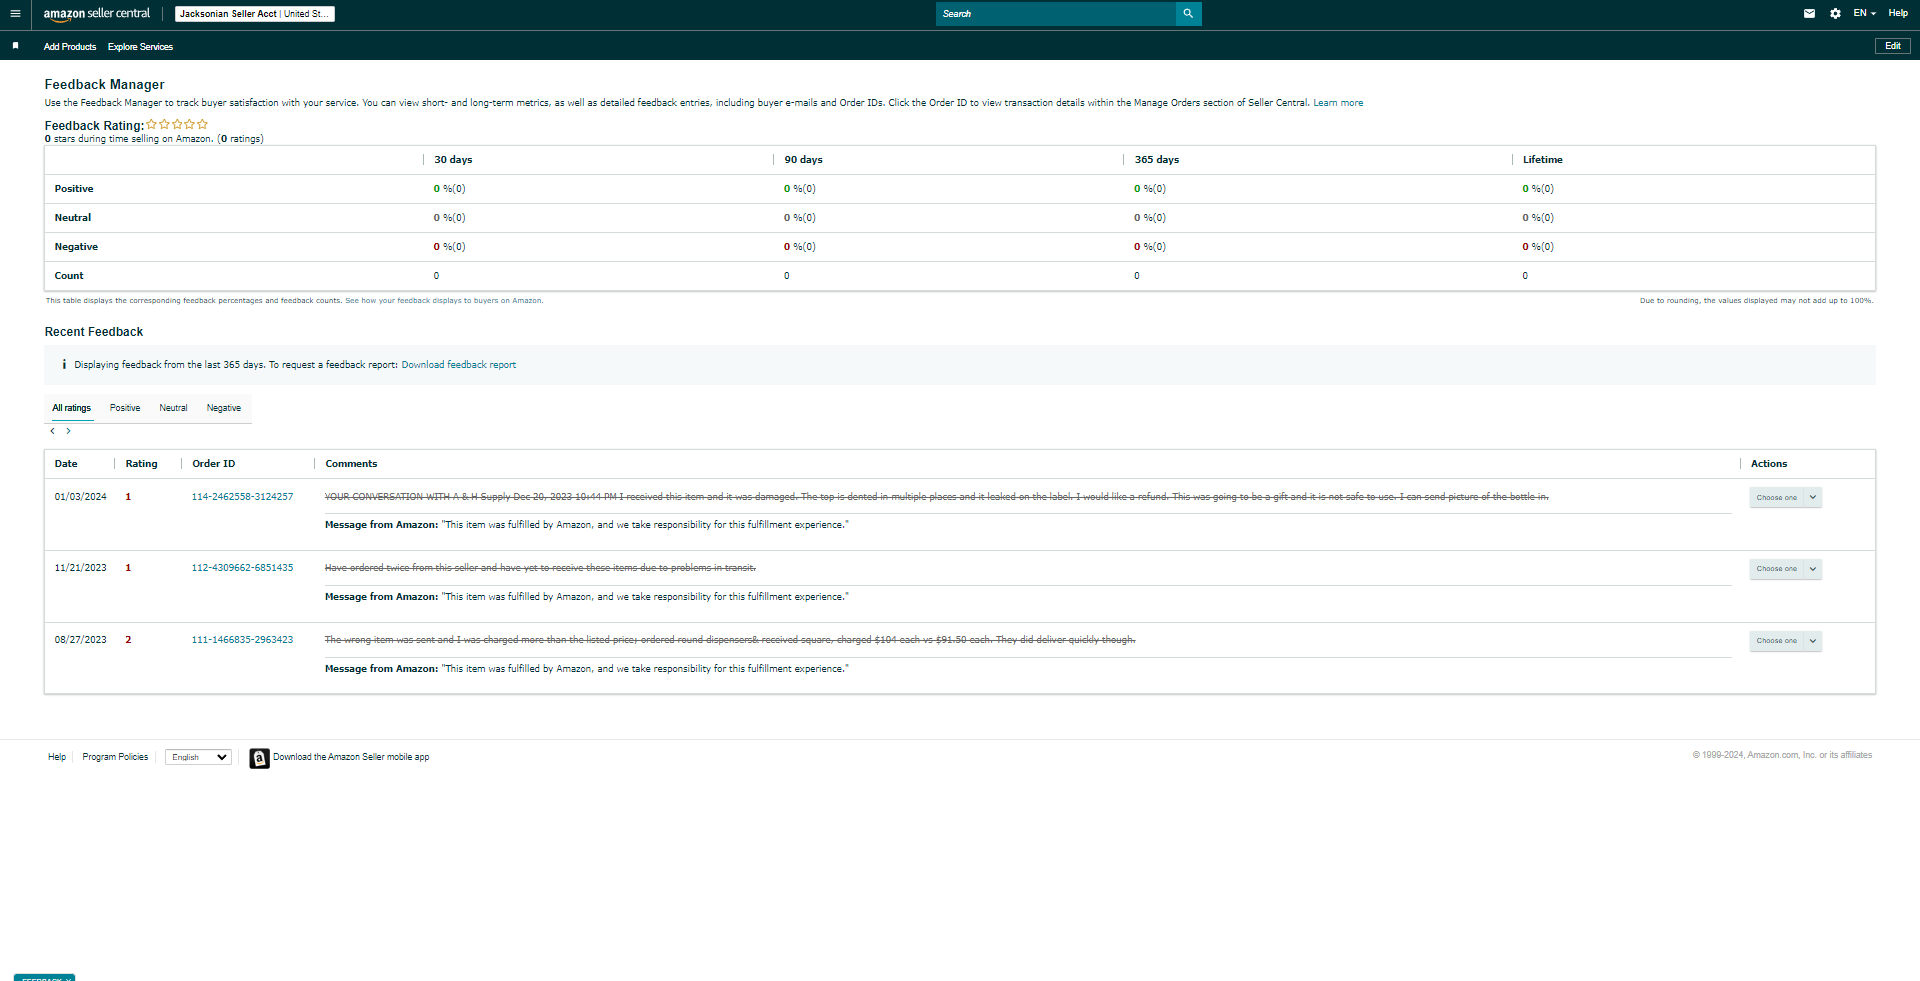Viewport: 1920px width, 981px height.
Task: Open the hamburger navigation menu
Action: click(15, 14)
